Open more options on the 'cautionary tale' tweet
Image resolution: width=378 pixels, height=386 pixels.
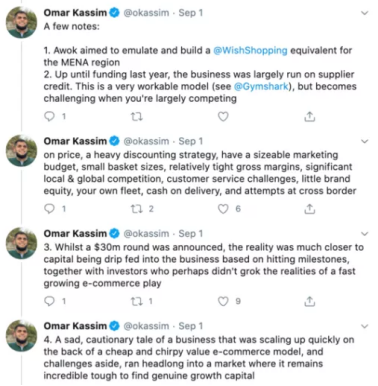pos(365,326)
